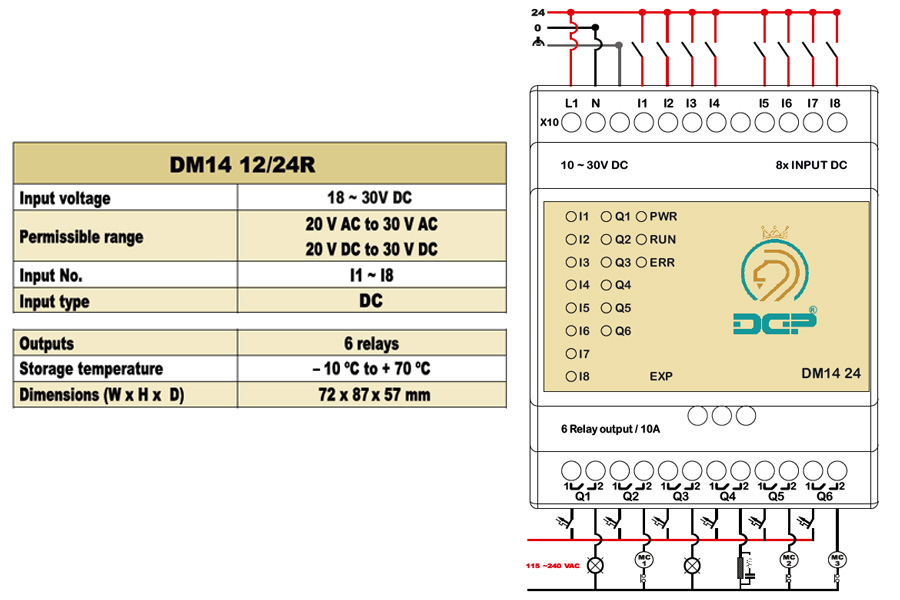Screen dimensions: 900x600
Task: Click the Q1 LED indicator on the panel
Action: pyautogui.click(x=606, y=216)
